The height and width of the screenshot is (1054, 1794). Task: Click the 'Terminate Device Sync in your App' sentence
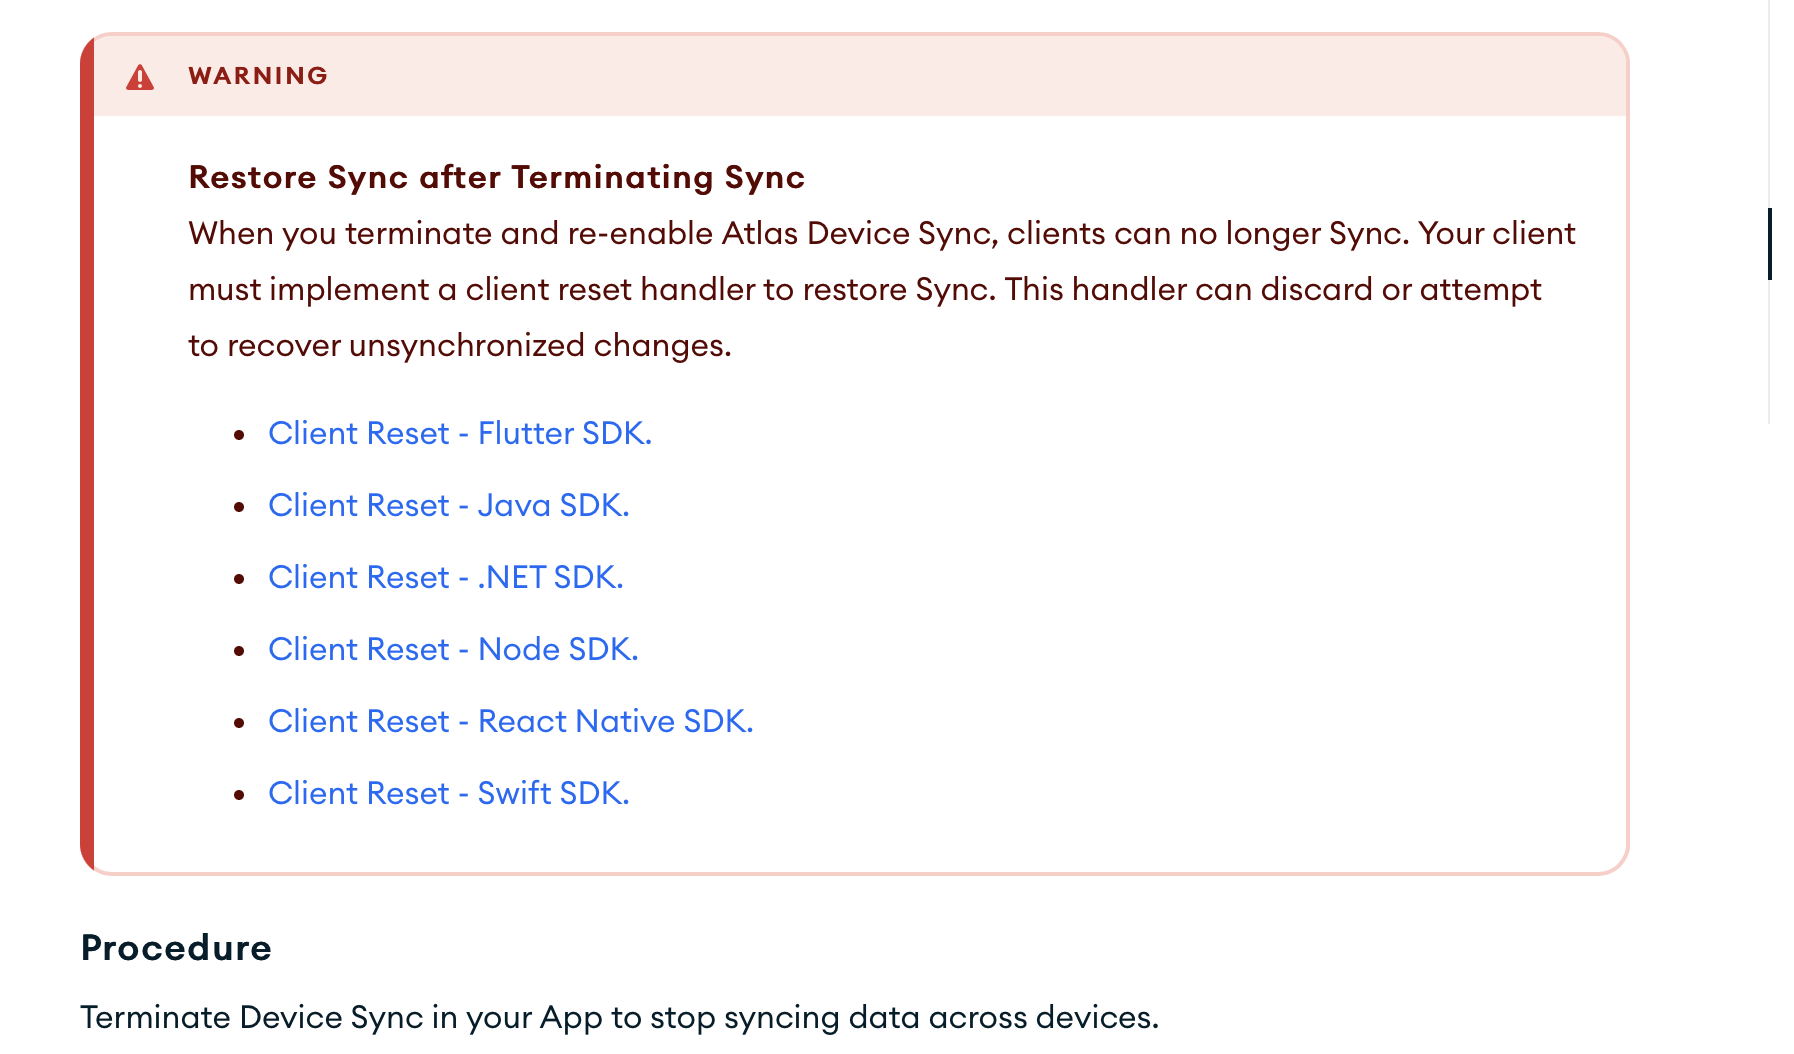[x=340, y=1017]
